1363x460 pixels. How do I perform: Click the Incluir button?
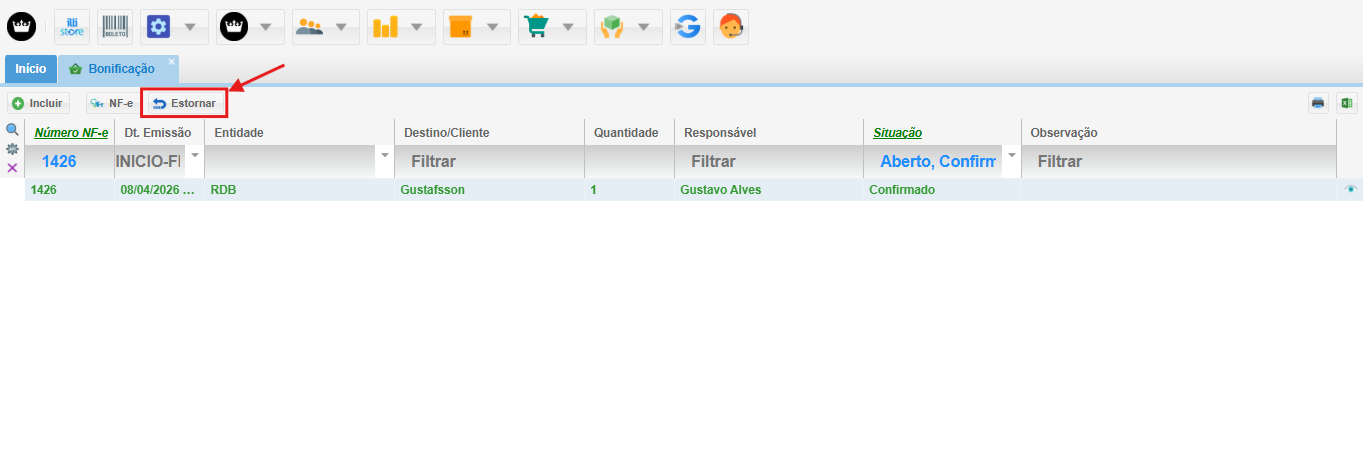pyautogui.click(x=38, y=103)
